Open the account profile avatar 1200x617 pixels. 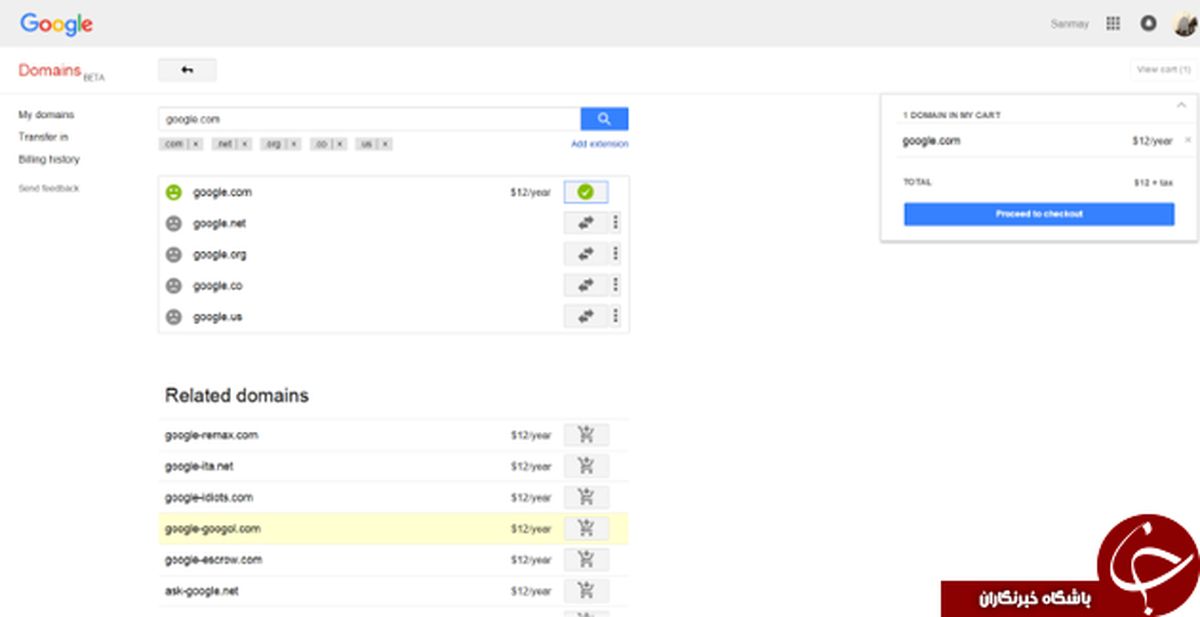pos(1184,23)
